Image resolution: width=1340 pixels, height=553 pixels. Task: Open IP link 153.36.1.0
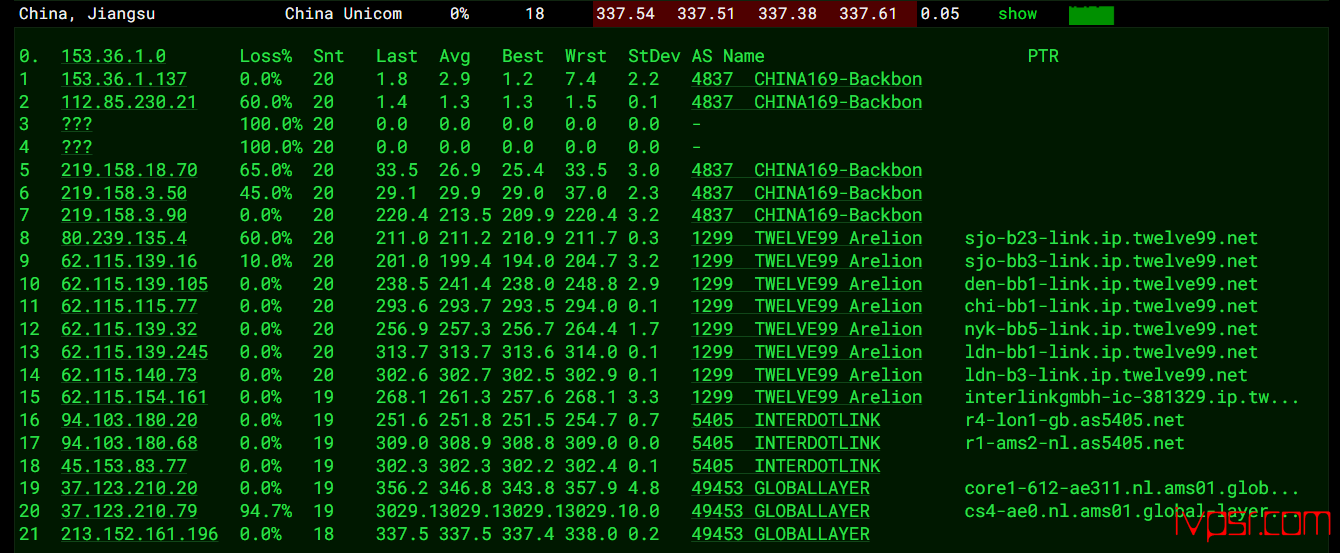coord(113,57)
